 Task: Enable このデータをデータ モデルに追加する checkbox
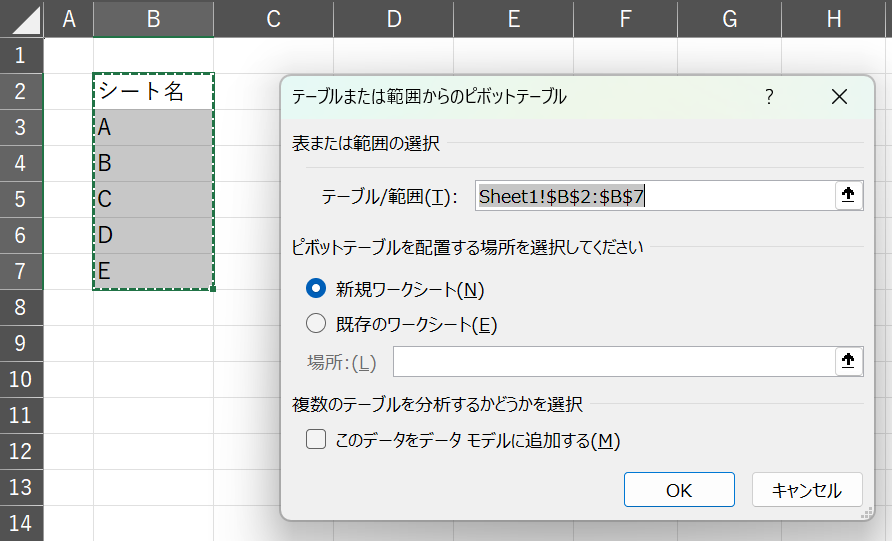point(316,440)
